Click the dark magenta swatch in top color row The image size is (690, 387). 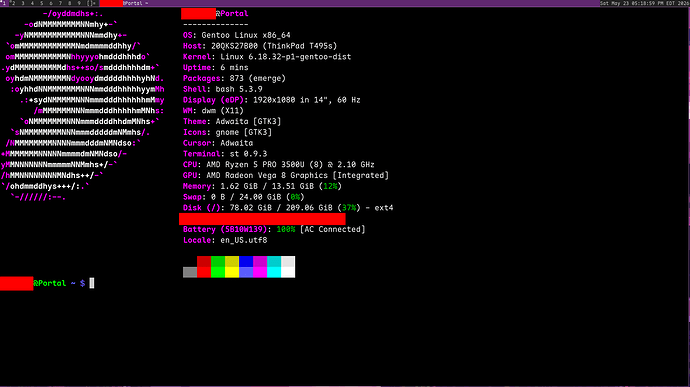[260, 262]
